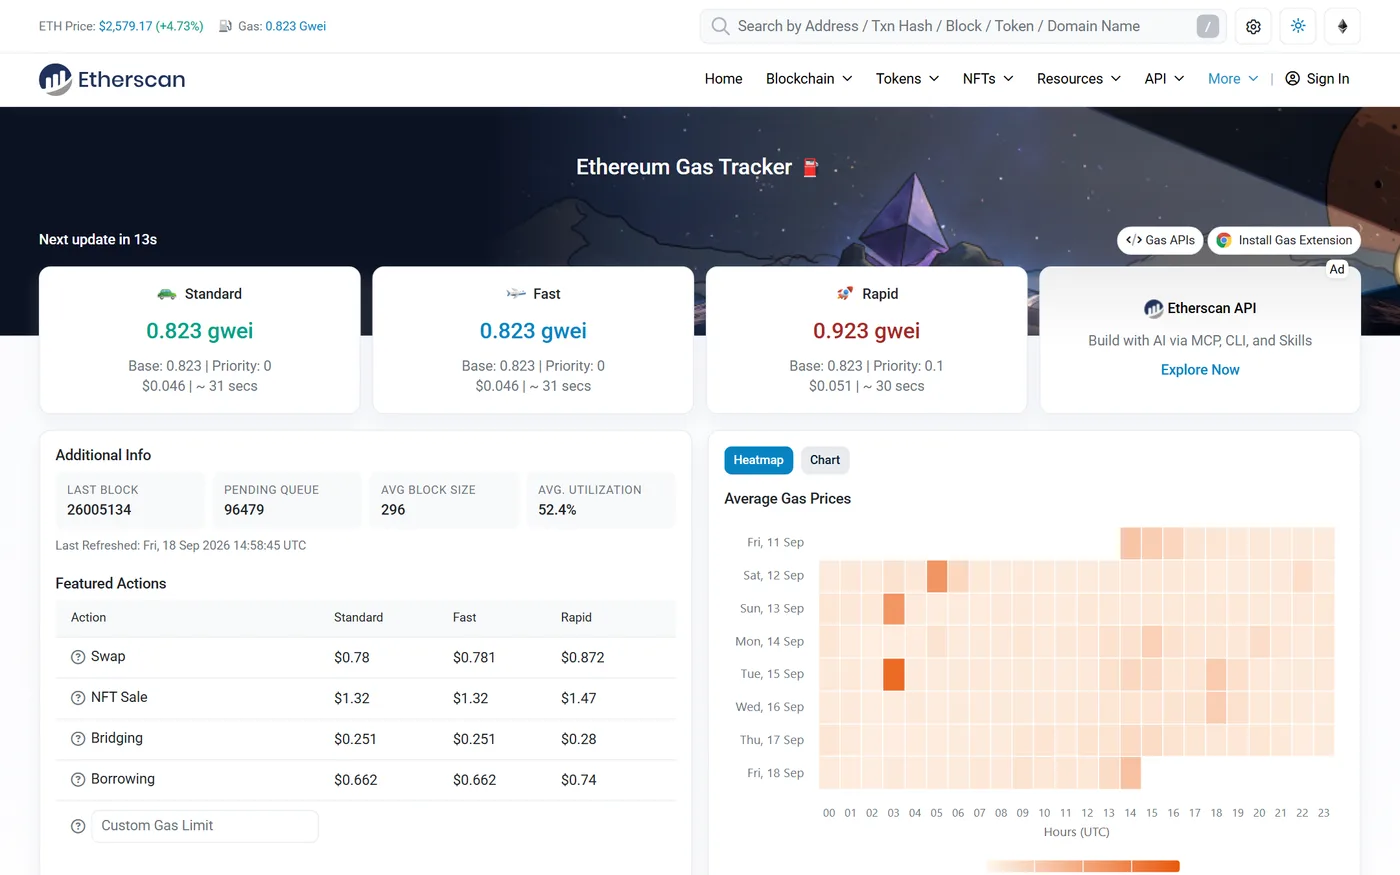Click the Standard car icon
The height and width of the screenshot is (875, 1400).
[x=167, y=294]
